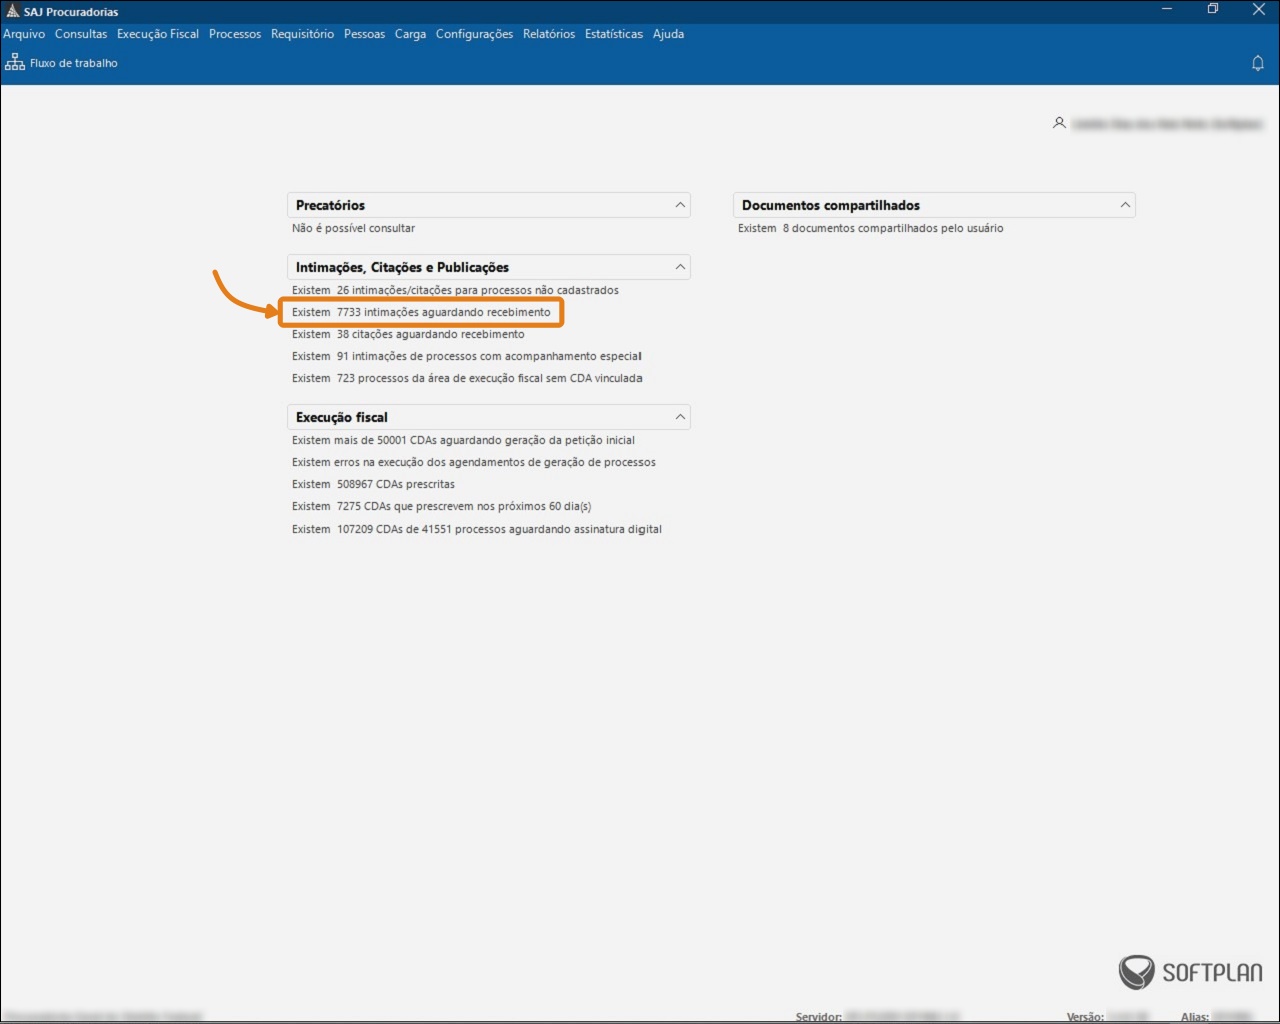The width and height of the screenshot is (1280, 1024).
Task: Restore down the application window
Action: coord(1213,10)
